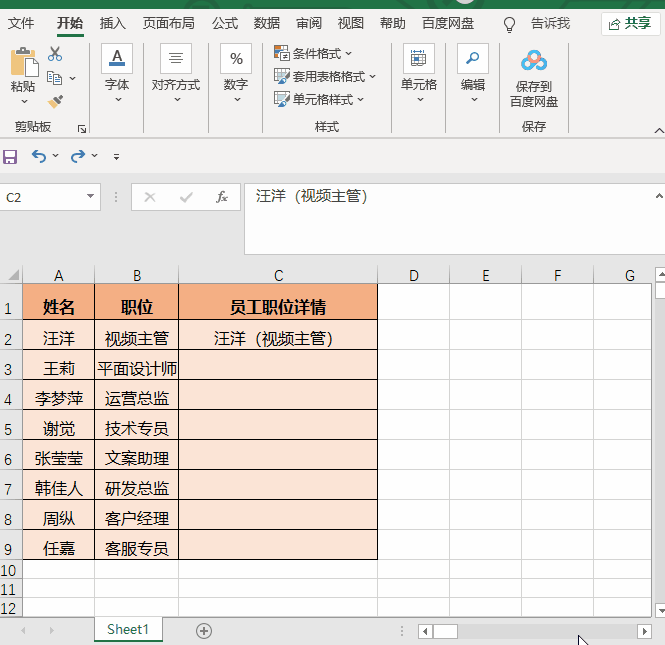Select the Format Painter brush icon
This screenshot has width=665, height=645.
(55, 101)
